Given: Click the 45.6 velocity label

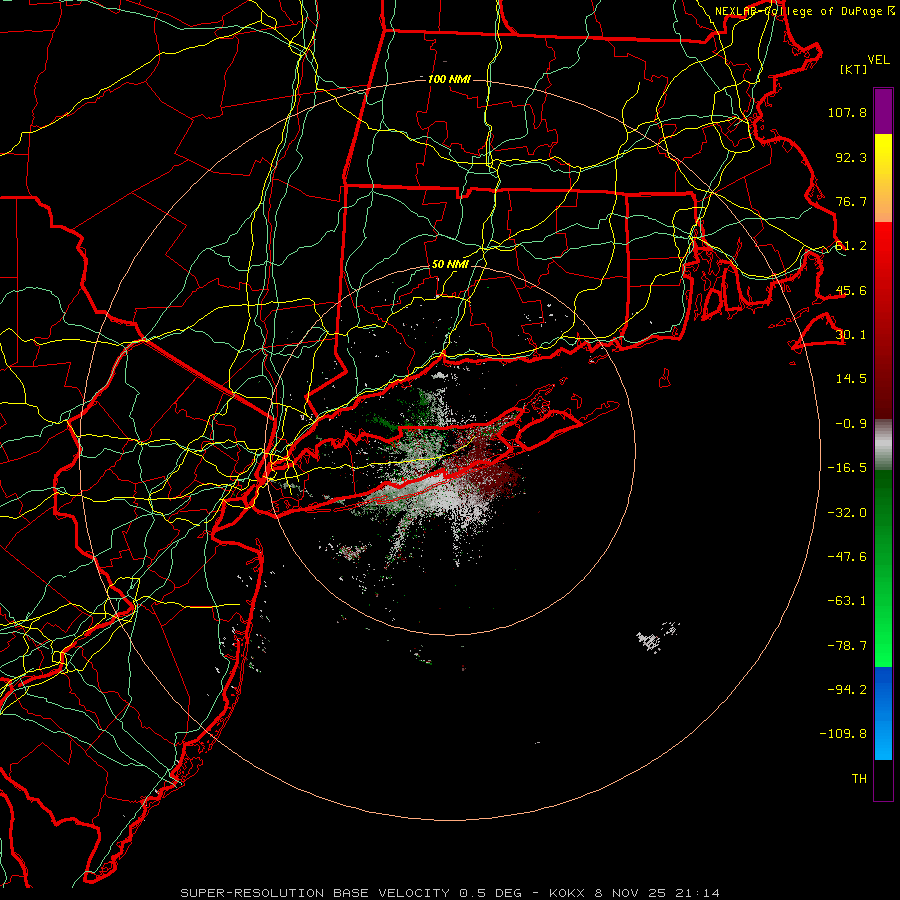Looking at the screenshot, I should coord(851,290).
